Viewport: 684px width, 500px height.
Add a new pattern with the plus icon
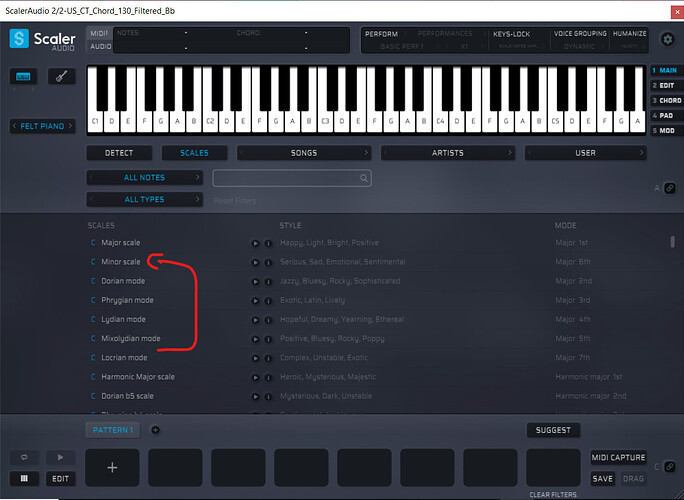tap(155, 430)
